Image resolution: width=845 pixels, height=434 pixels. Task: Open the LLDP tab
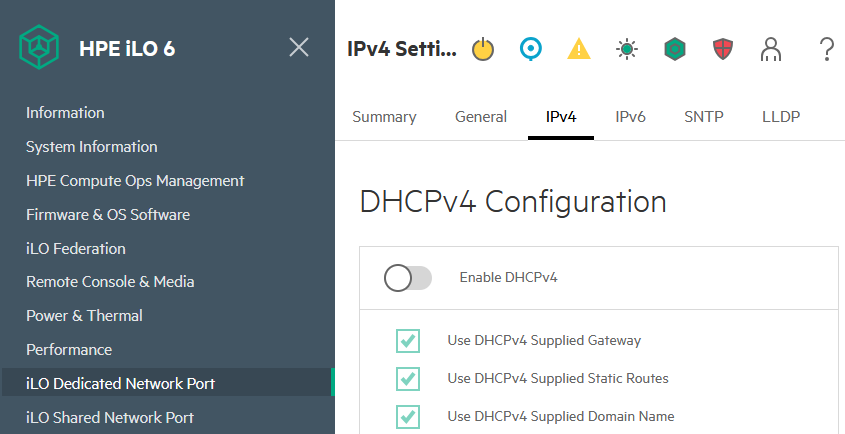(781, 117)
